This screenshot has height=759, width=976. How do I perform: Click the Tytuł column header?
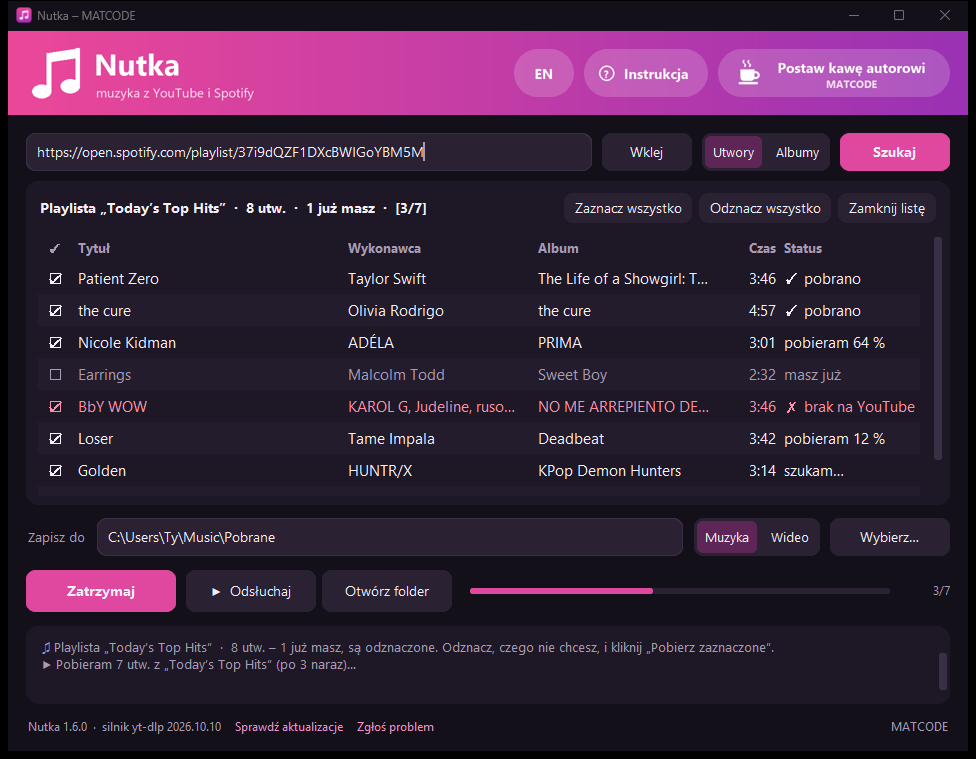pyautogui.click(x=94, y=248)
